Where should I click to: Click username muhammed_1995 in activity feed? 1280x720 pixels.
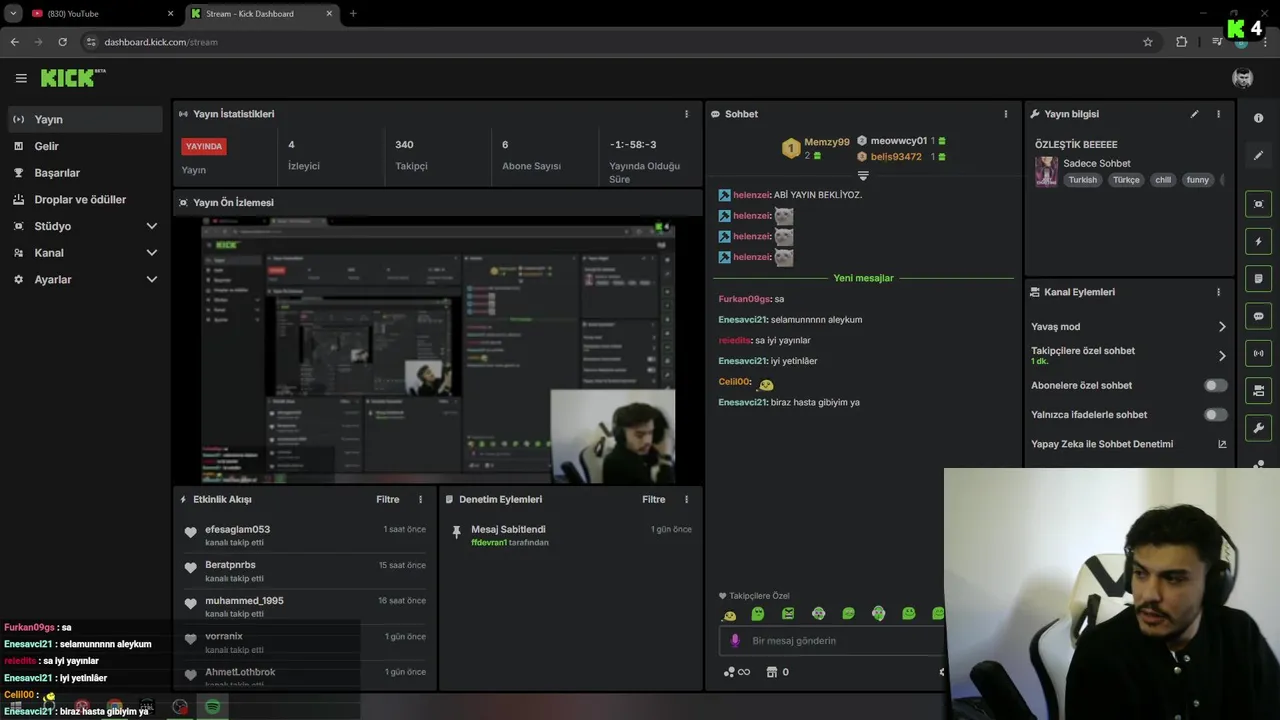[244, 601]
